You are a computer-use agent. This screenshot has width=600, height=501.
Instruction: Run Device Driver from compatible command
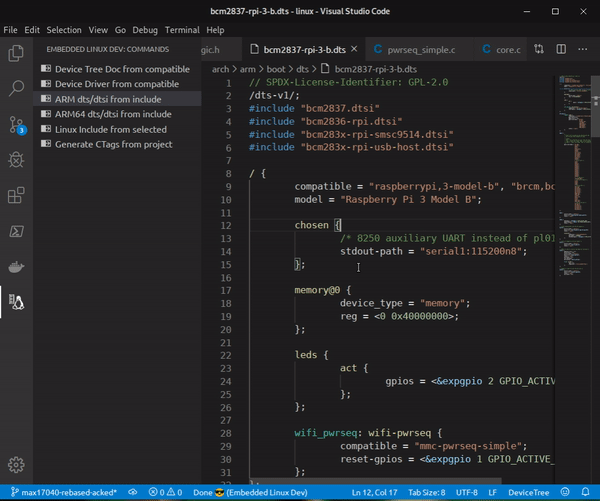tap(117, 84)
